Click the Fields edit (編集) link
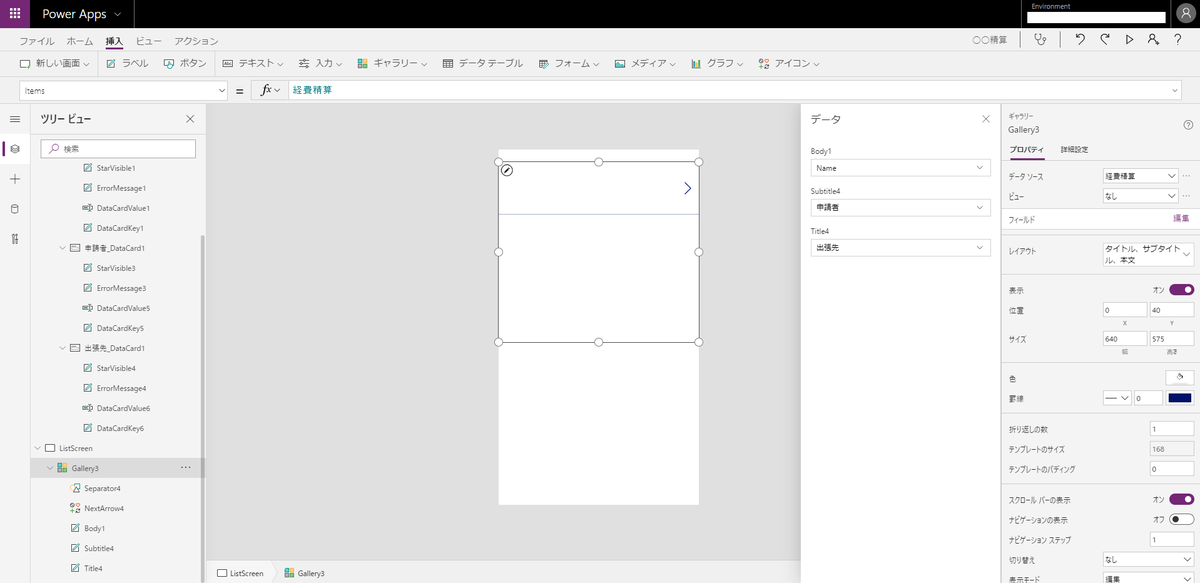Viewport: 1200px width, 583px height. pyautogui.click(x=1181, y=218)
